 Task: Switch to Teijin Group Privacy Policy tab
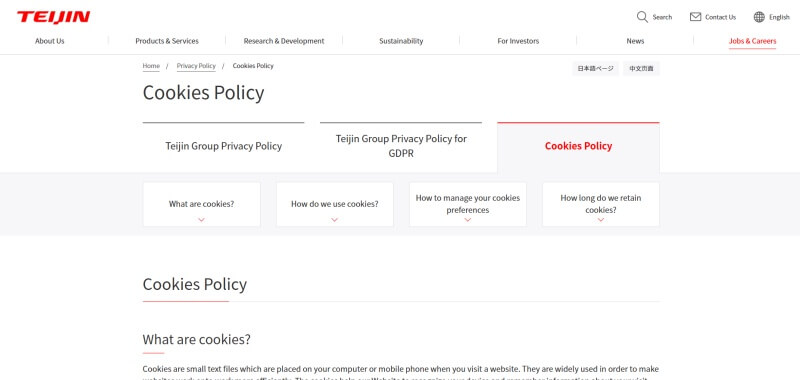point(223,146)
